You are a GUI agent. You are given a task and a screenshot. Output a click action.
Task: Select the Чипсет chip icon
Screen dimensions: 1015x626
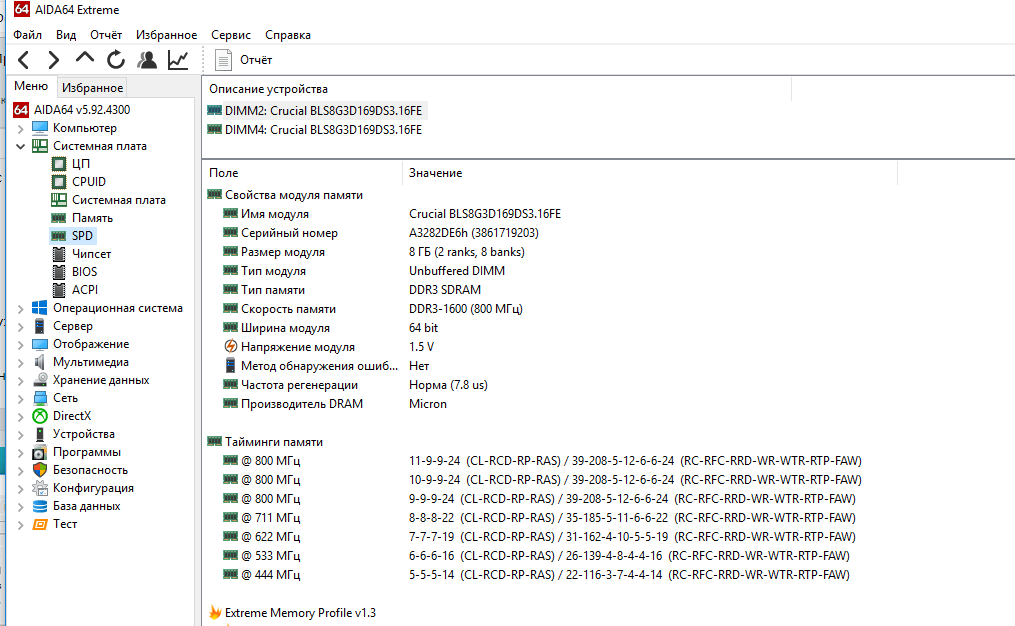coord(59,254)
